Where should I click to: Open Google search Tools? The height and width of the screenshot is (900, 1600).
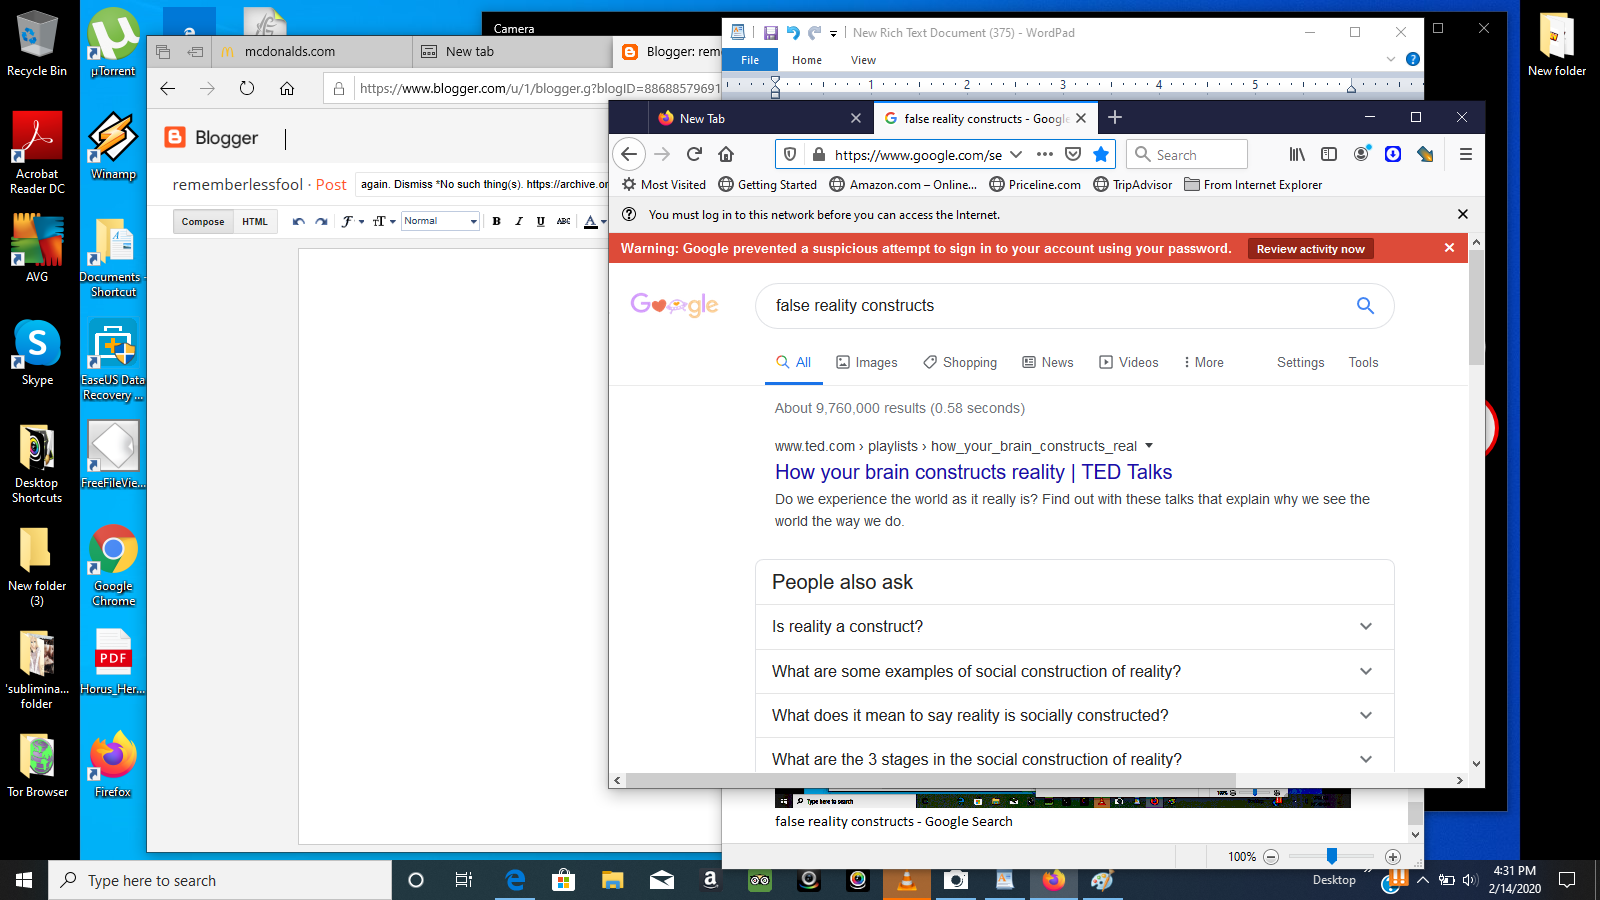click(1363, 362)
